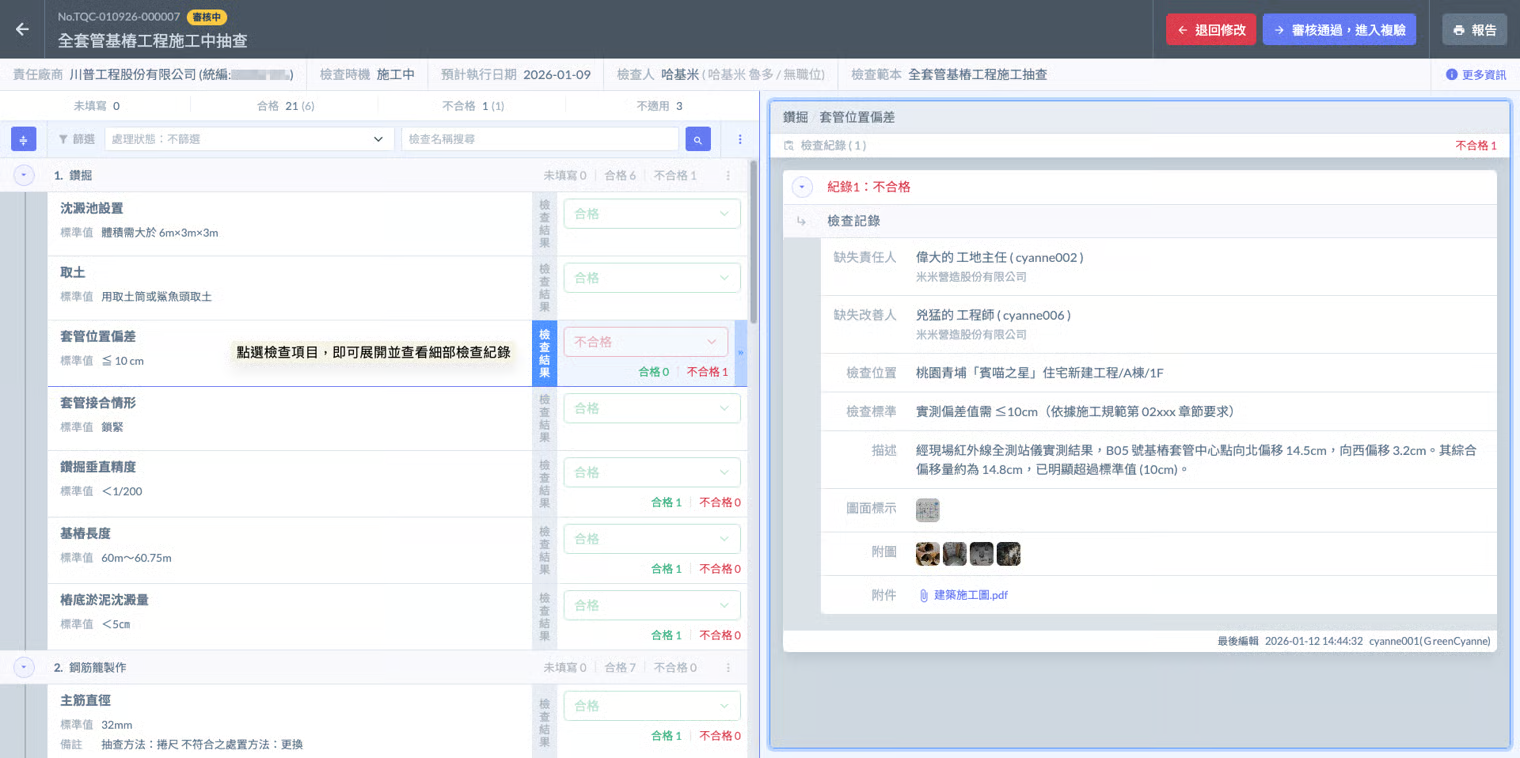Screen dimensions: 1520x758
Task: Click the red 退回修改 button
Action: (1210, 30)
